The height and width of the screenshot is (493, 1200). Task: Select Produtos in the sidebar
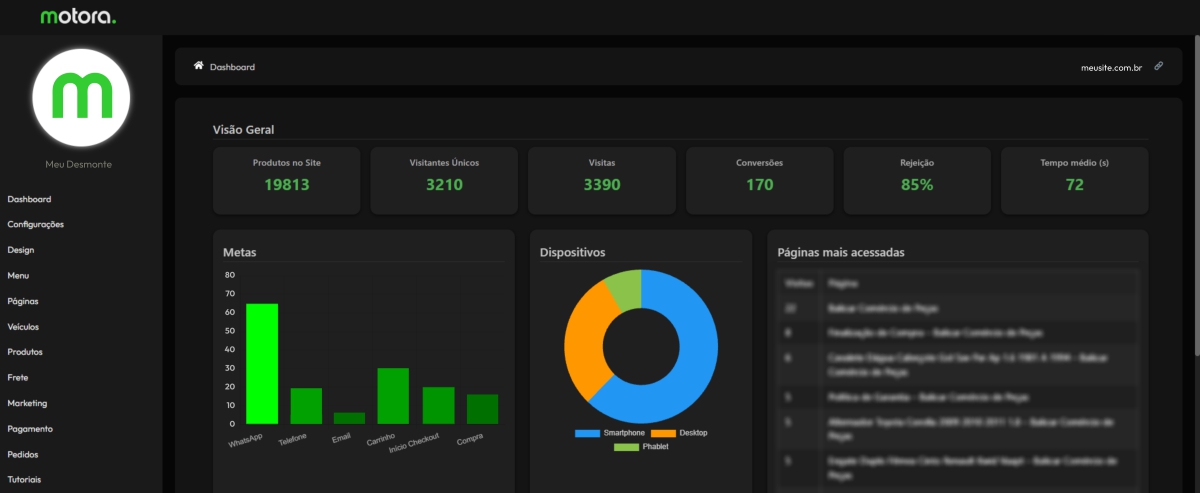coord(25,352)
